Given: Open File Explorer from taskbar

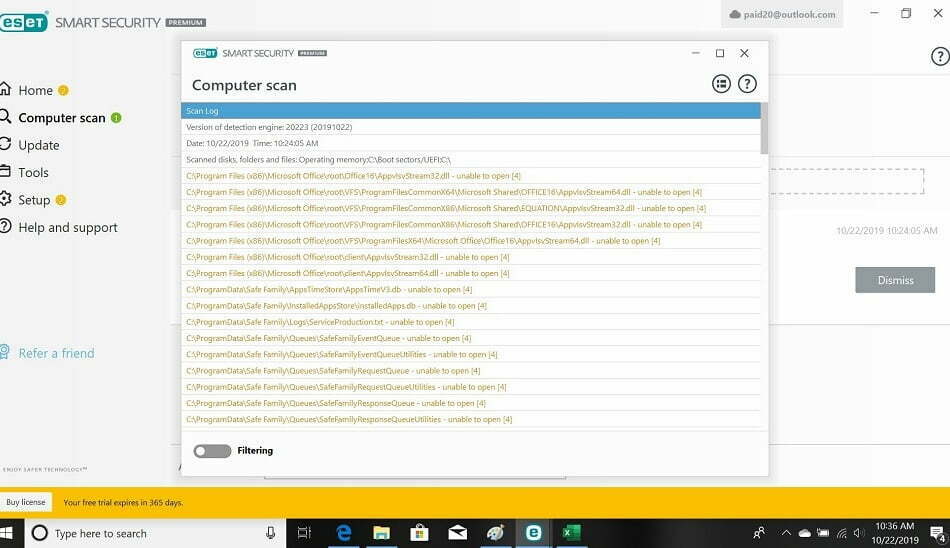Looking at the screenshot, I should 381,533.
